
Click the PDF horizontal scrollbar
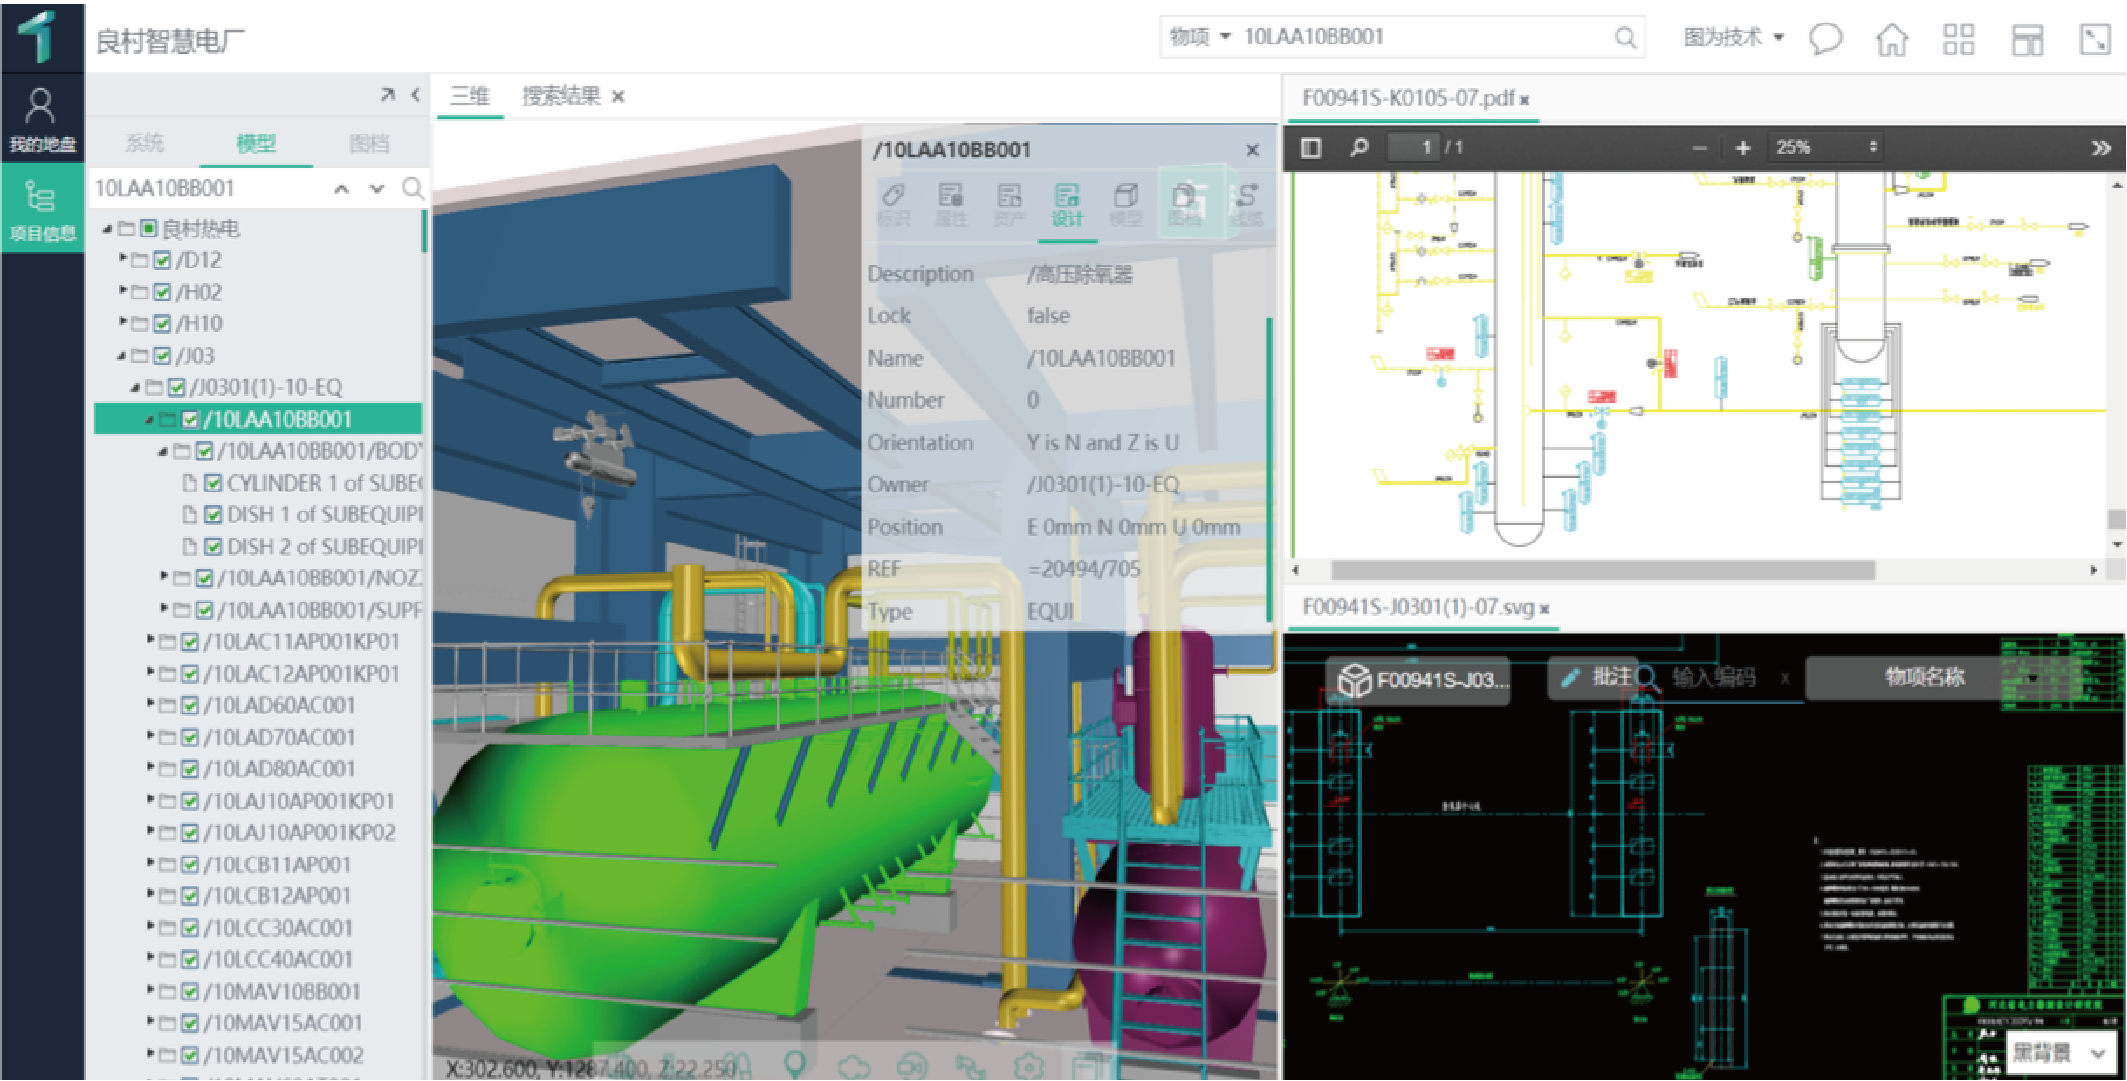pos(1602,570)
